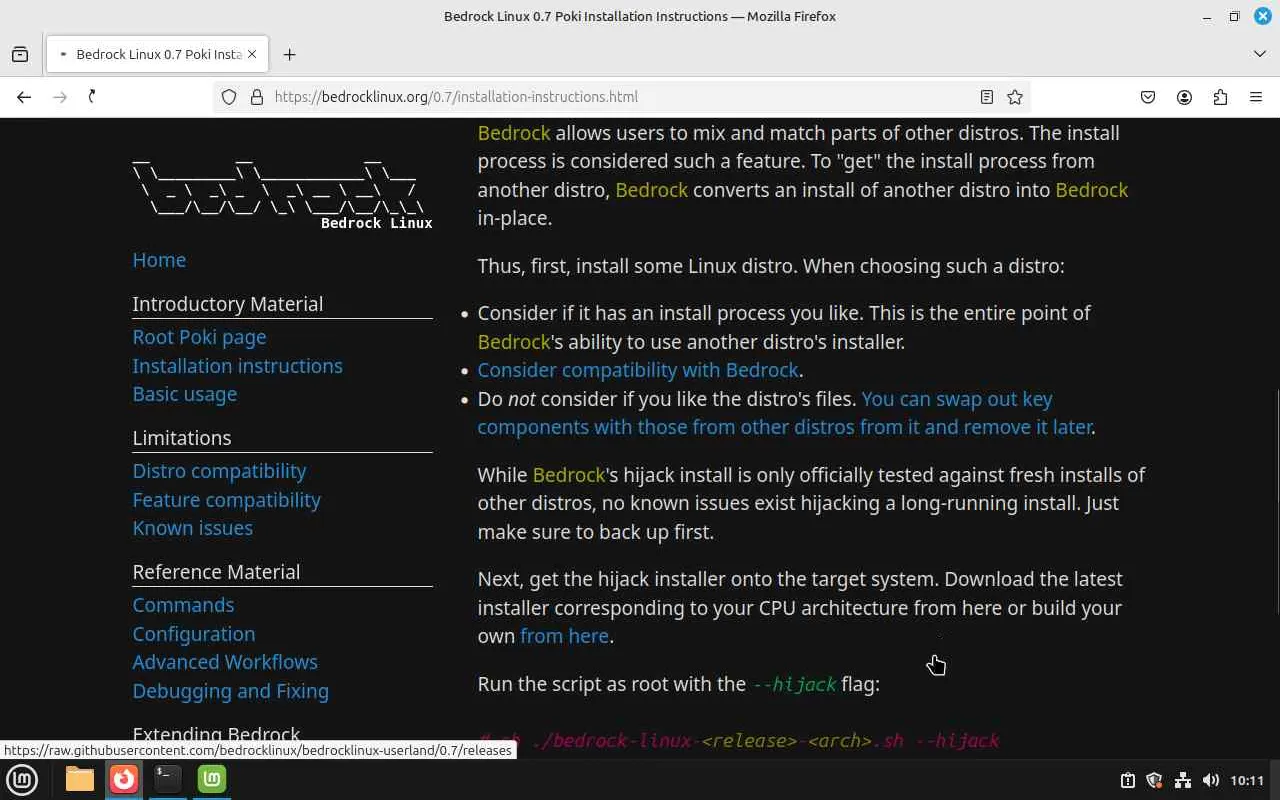
Task: Open Firefox View icon in tab bar
Action: 20,54
